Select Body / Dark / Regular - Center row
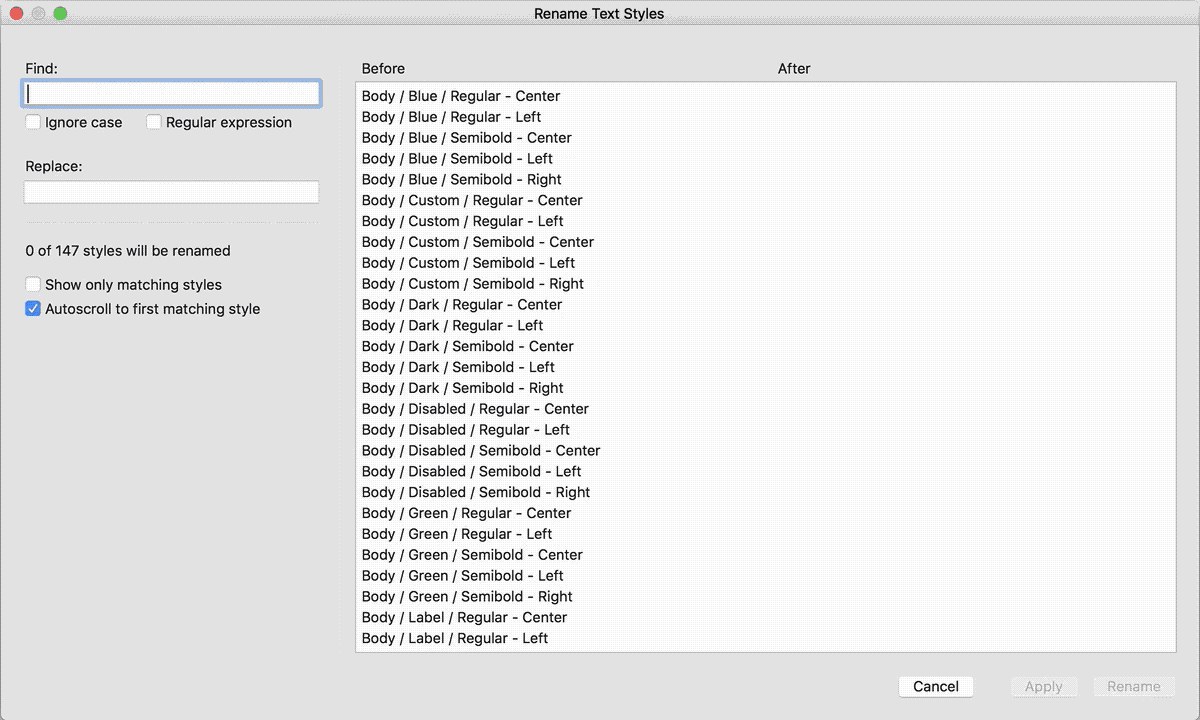Image resolution: width=1200 pixels, height=720 pixels. tap(766, 305)
